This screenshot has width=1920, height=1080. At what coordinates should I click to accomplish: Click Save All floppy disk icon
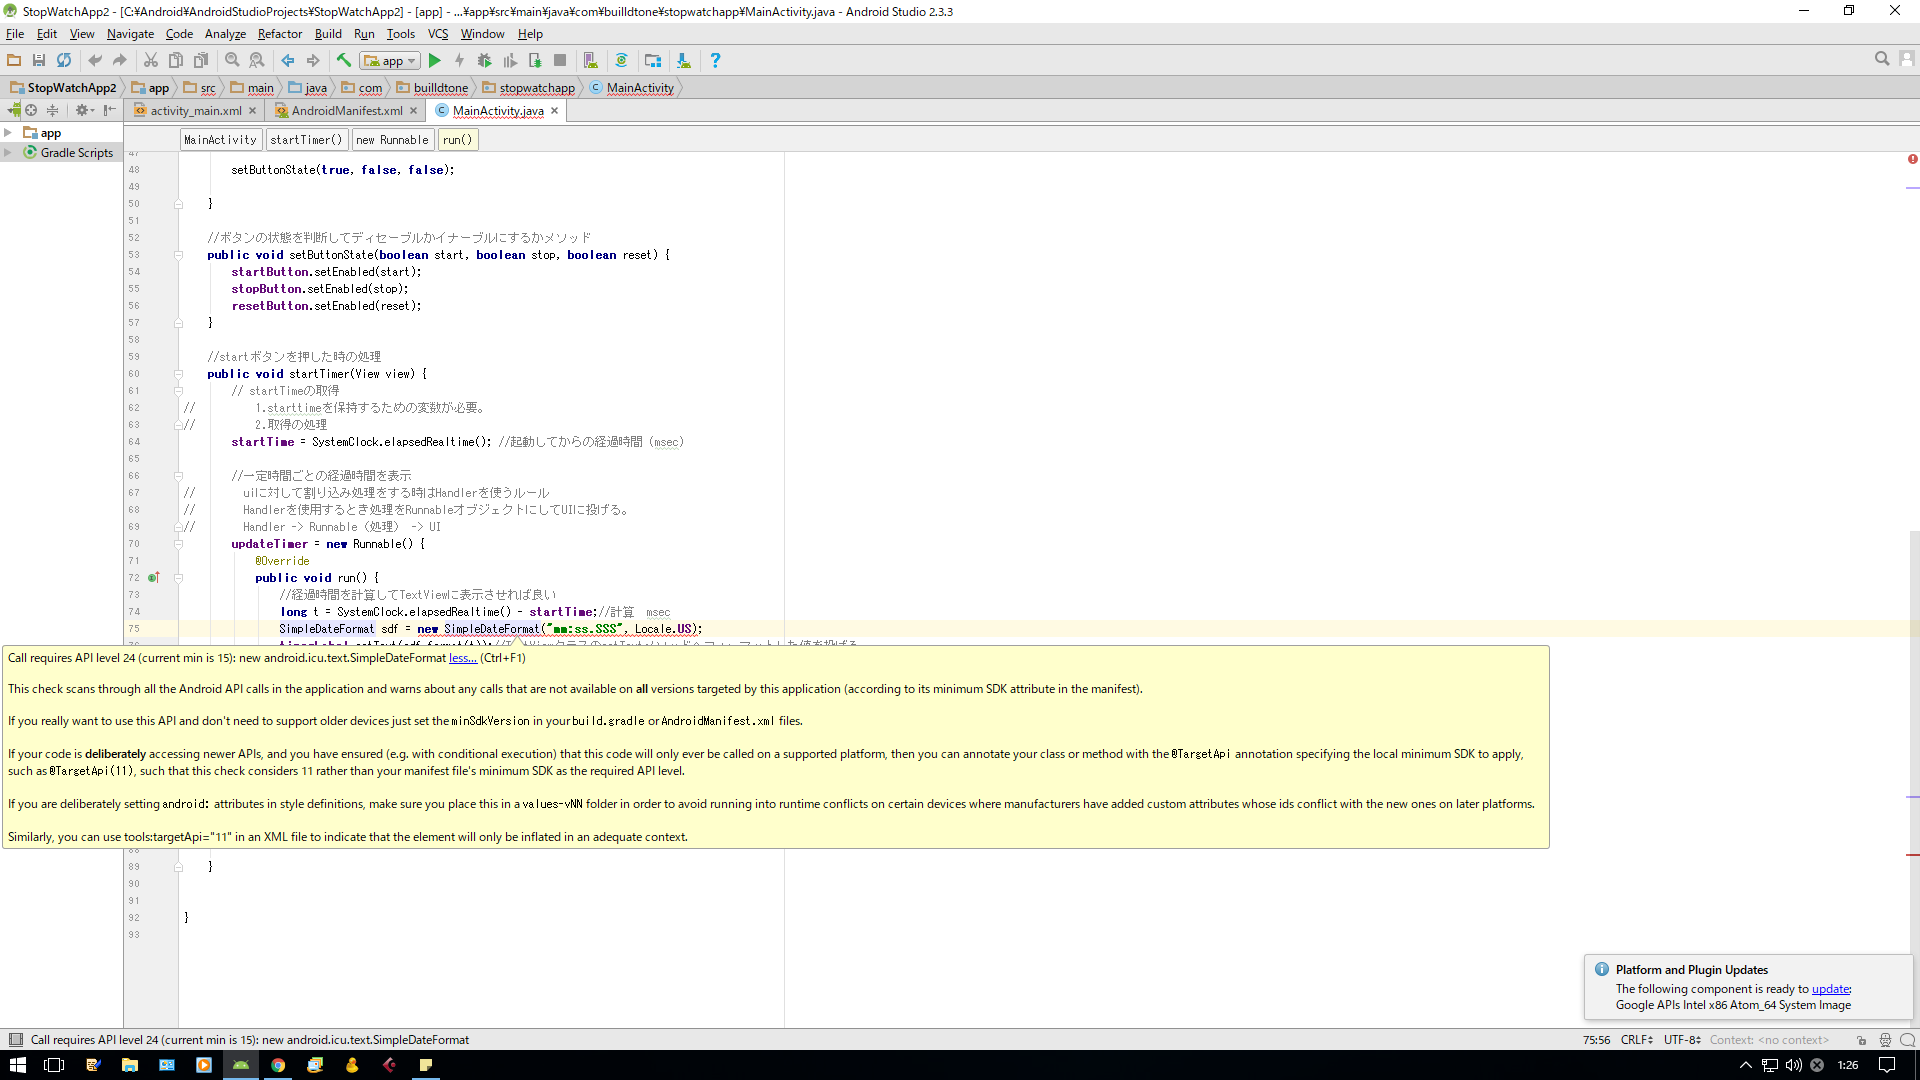(39, 61)
